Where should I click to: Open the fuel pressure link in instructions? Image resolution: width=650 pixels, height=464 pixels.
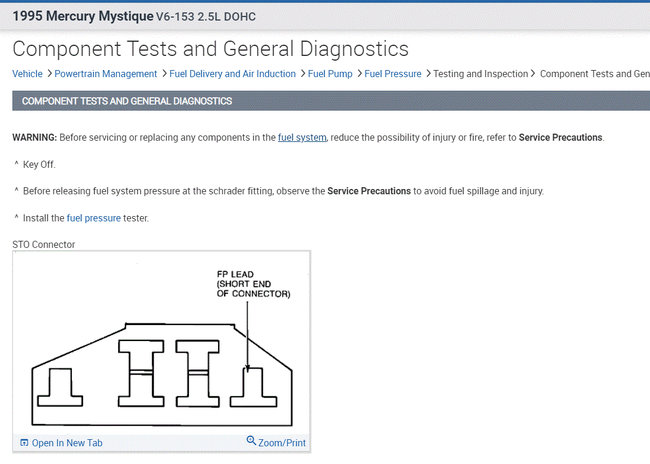[94, 218]
